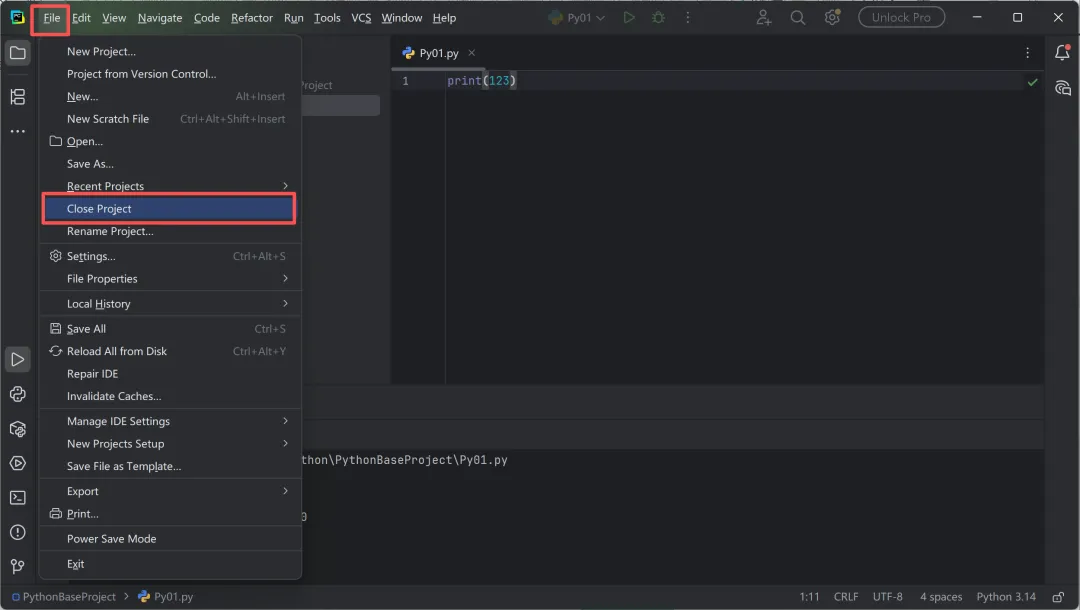Choose Rename Project... entry
The width and height of the screenshot is (1080, 610).
[x=170, y=231]
